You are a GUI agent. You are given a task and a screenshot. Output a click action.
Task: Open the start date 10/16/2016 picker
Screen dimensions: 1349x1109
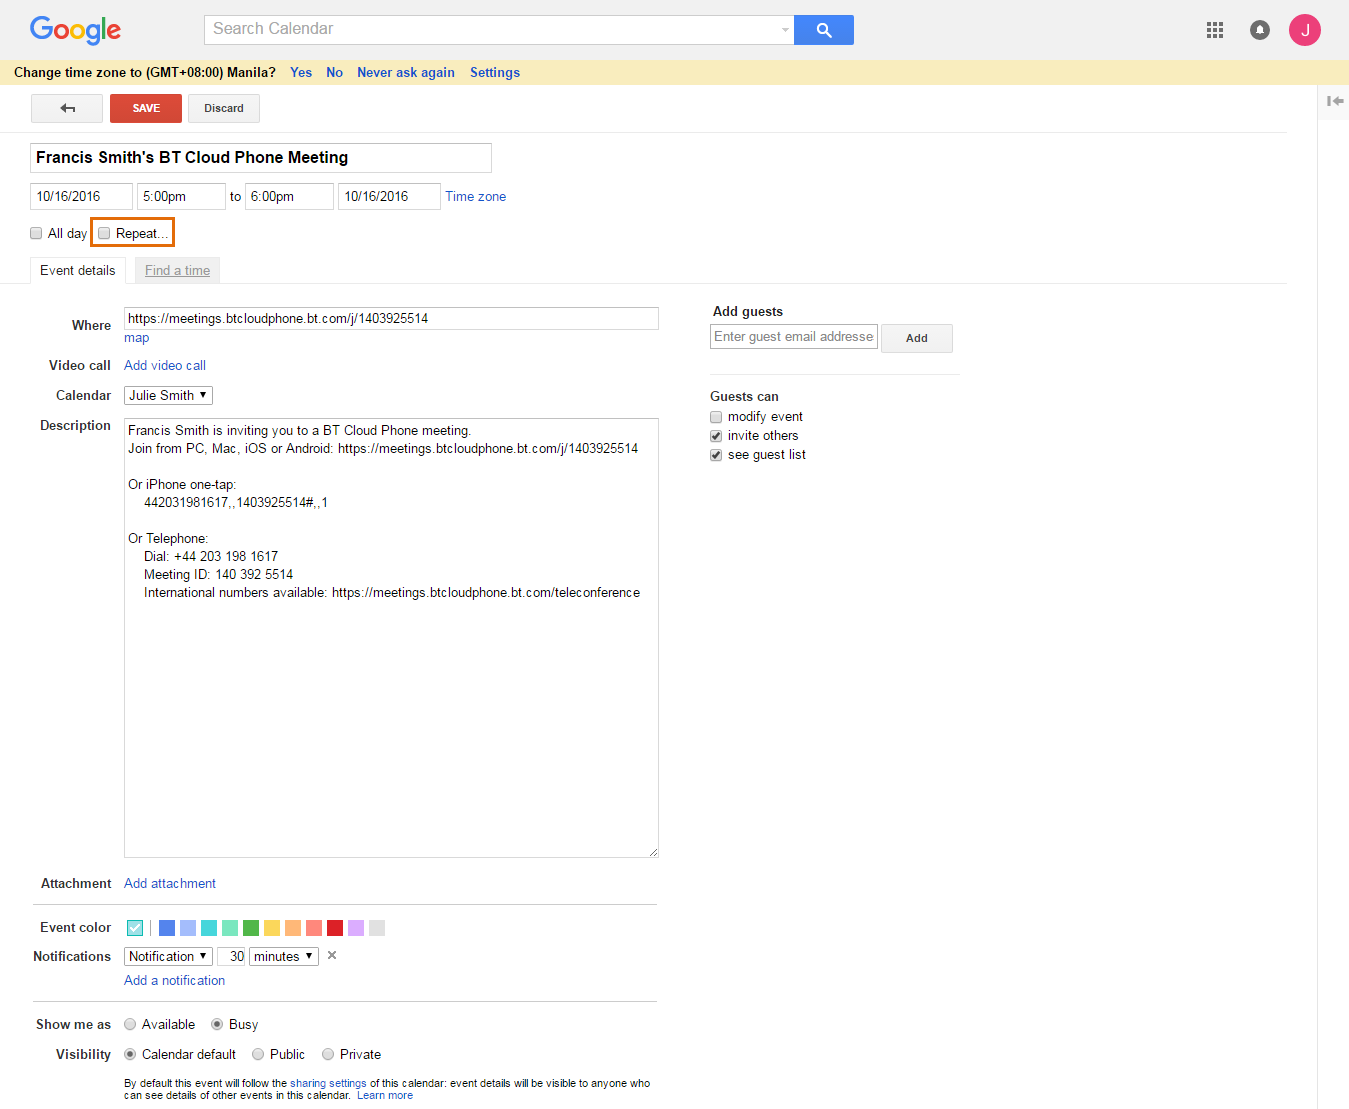point(81,197)
